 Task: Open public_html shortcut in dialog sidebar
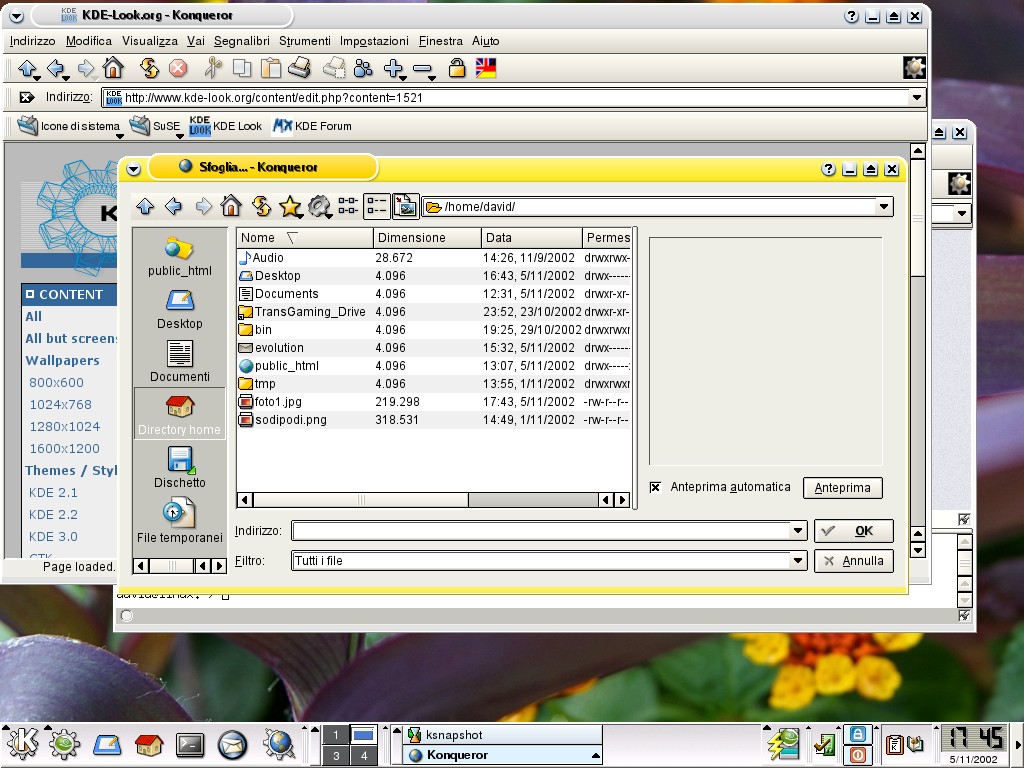coord(180,257)
